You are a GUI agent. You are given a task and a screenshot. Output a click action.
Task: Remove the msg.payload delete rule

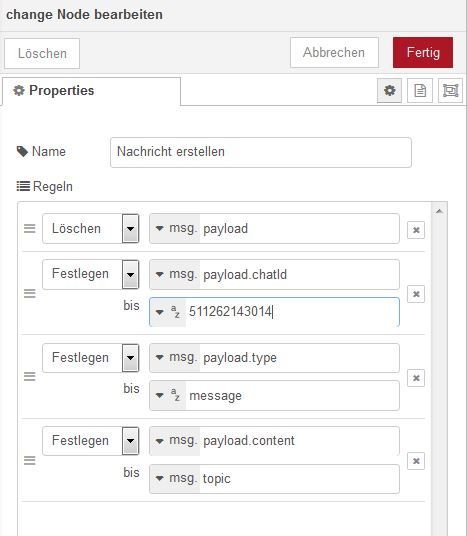[416, 230]
